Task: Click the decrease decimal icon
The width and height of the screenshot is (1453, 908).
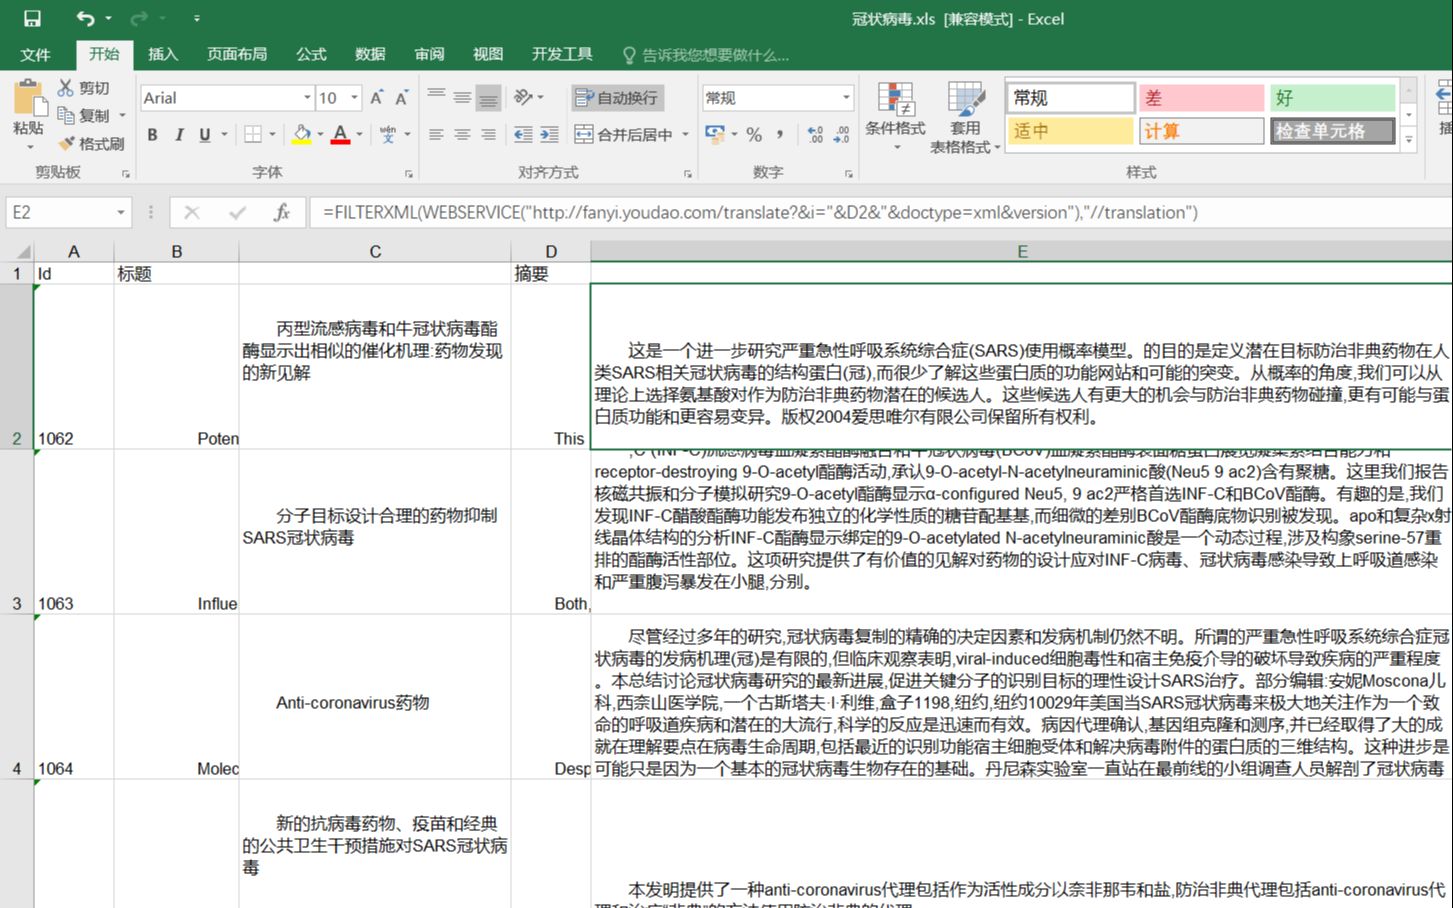Action: click(x=841, y=134)
